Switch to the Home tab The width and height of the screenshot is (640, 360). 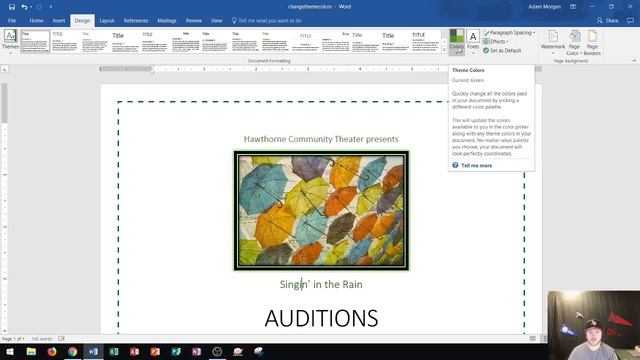click(36, 20)
